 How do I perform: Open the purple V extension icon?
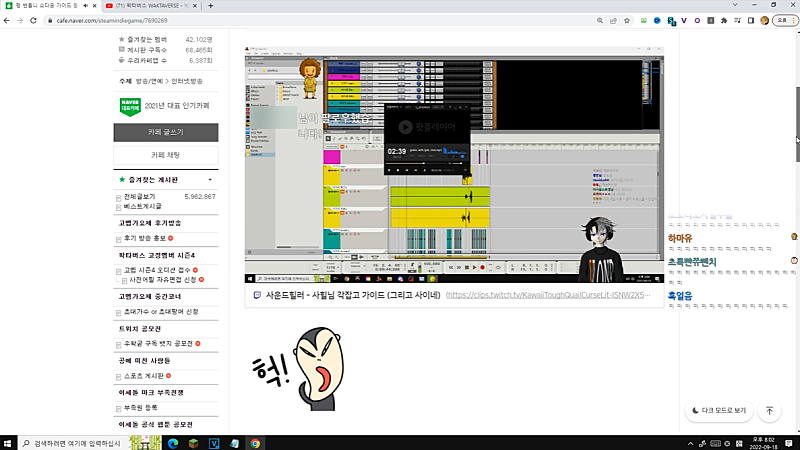point(684,20)
